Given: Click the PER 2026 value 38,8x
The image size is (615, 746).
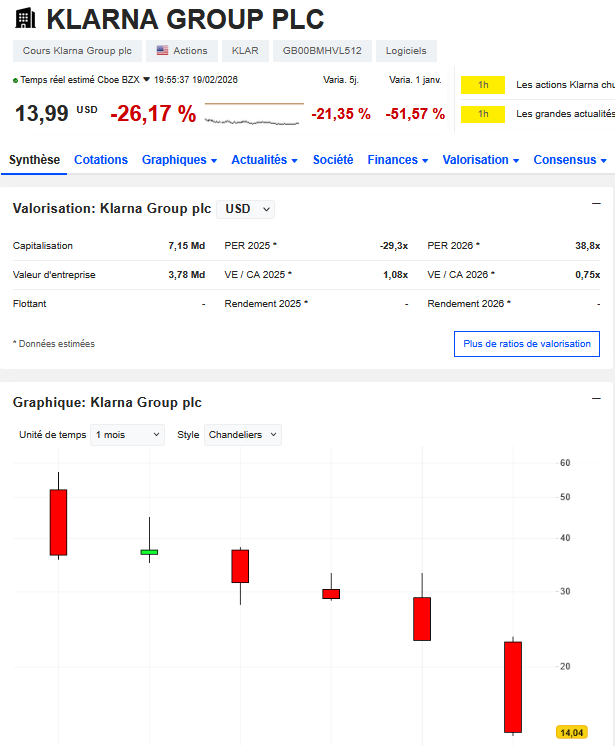Looking at the screenshot, I should click(587, 245).
